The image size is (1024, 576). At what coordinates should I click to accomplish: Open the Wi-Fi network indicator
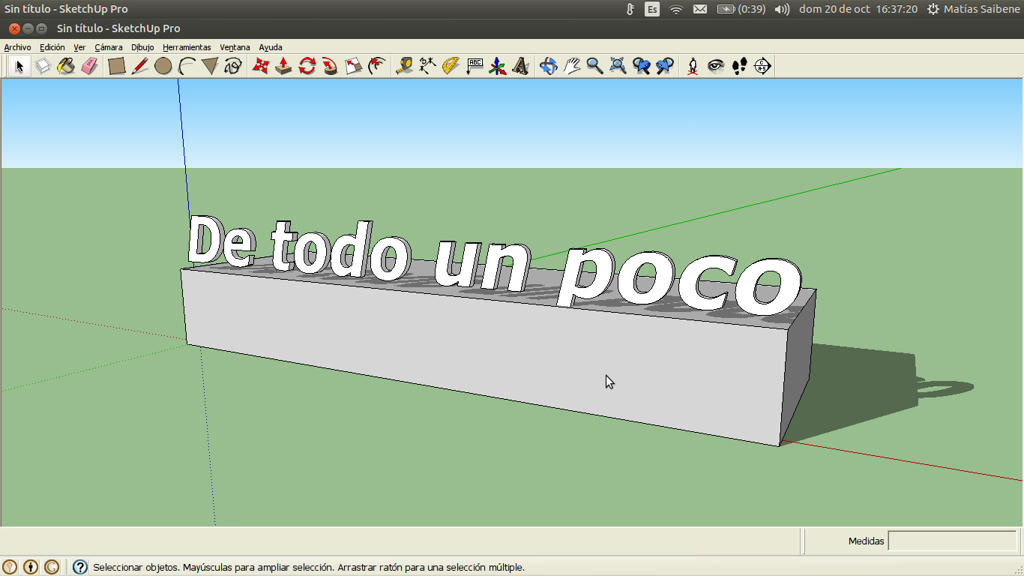coord(676,9)
